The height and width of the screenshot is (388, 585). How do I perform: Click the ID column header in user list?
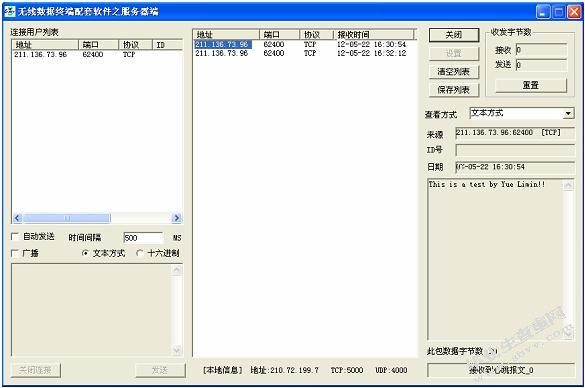[x=167, y=45]
